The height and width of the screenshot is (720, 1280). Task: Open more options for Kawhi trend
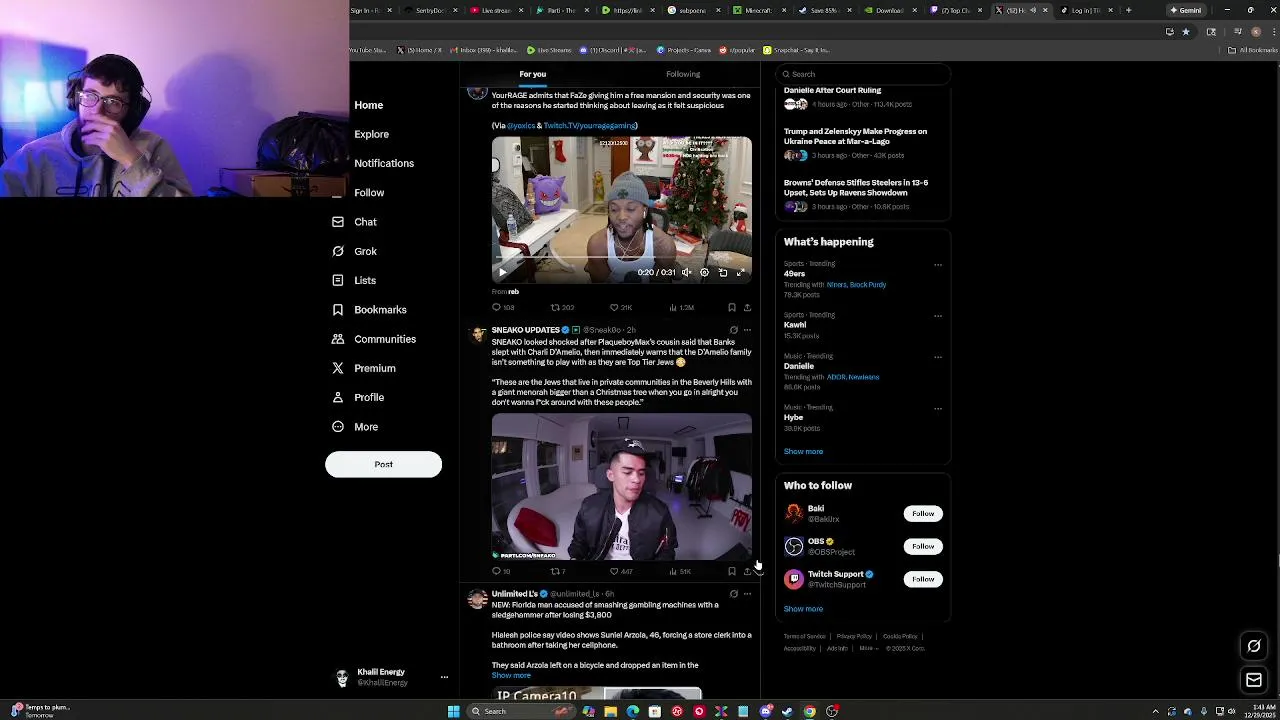[x=938, y=316]
